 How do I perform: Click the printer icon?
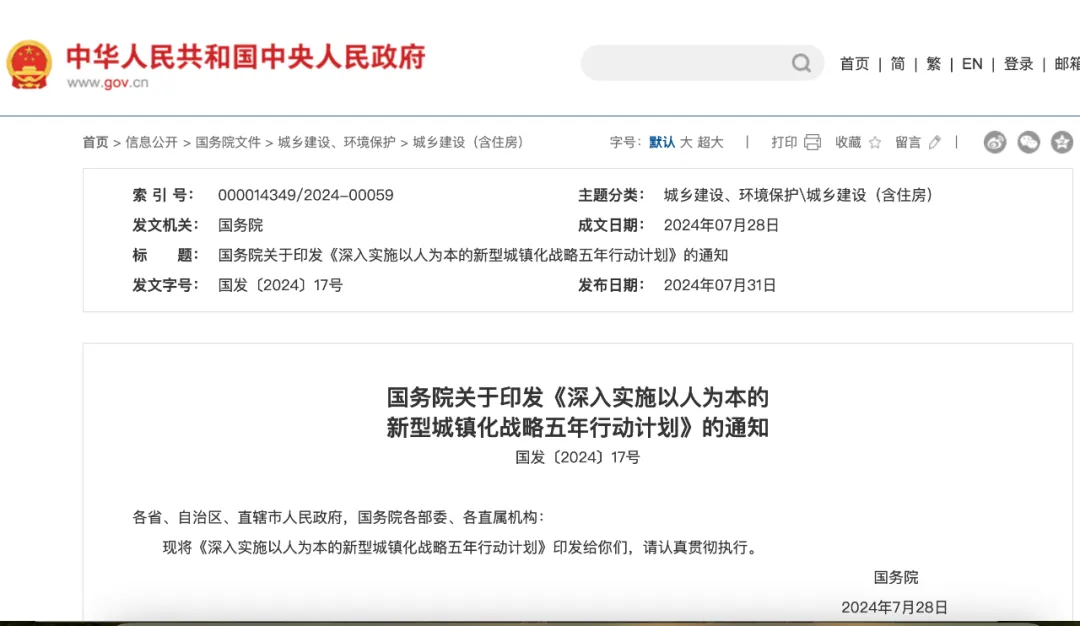point(812,142)
